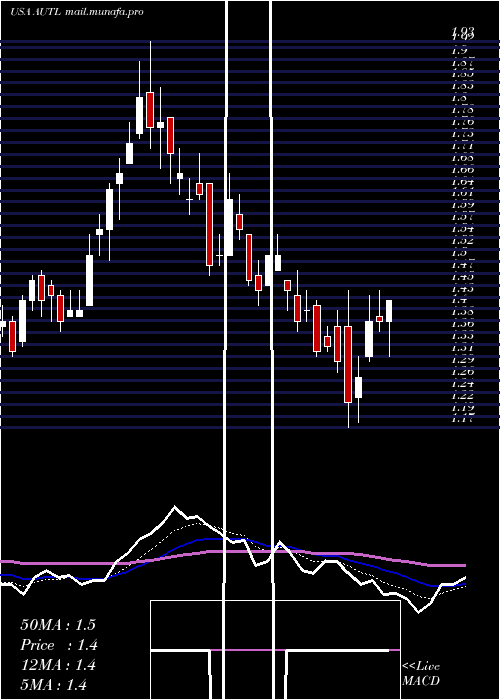500x700 pixels.
Task: Click the 1.22 price axis label
Action: tap(463, 395)
